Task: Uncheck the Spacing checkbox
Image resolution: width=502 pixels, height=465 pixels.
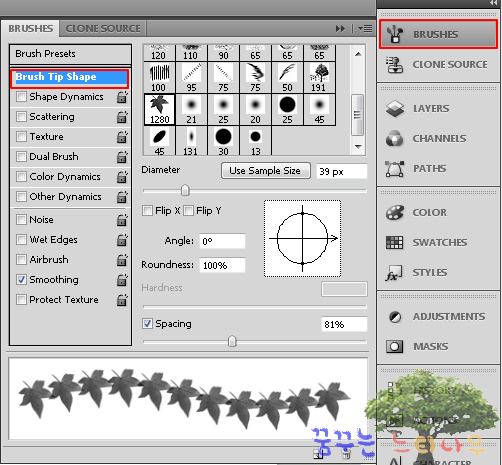Action: 147,324
